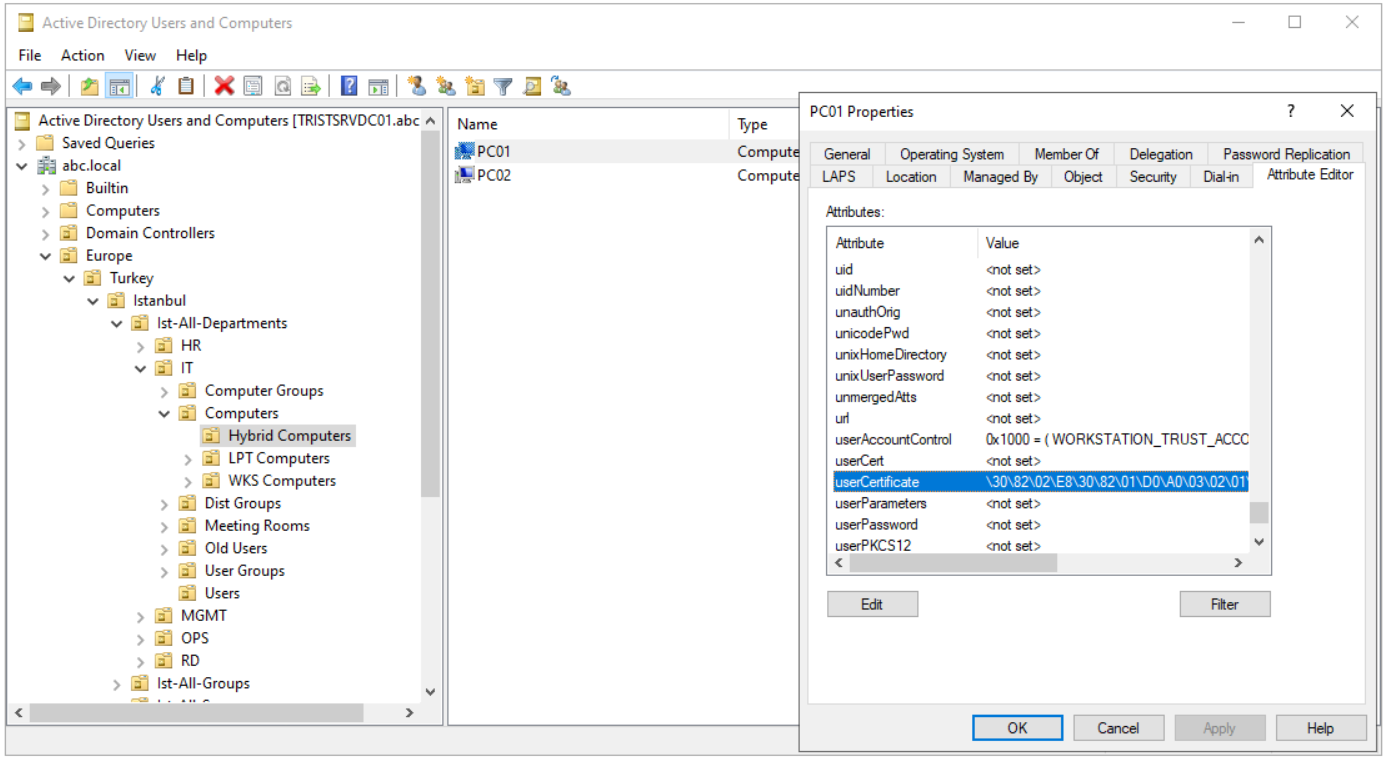Screen dimensions: 1386x759
Task: Collapse the Turkey OU
Action: point(69,278)
